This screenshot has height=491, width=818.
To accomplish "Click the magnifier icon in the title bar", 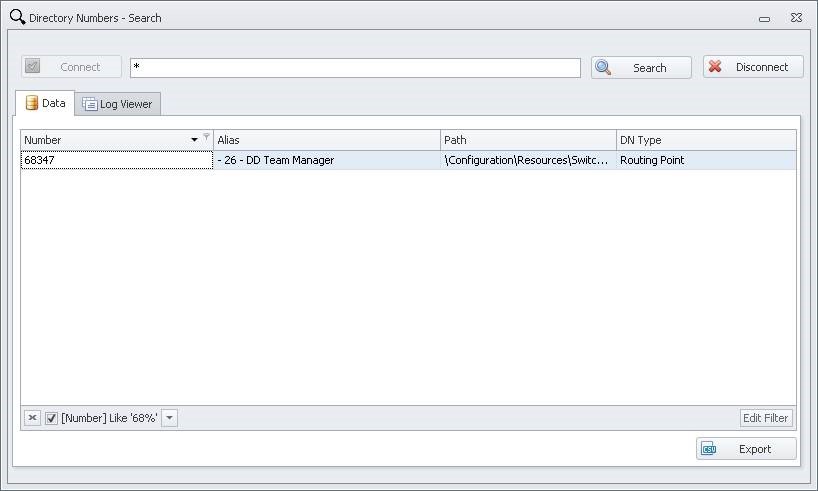I will 17,17.
